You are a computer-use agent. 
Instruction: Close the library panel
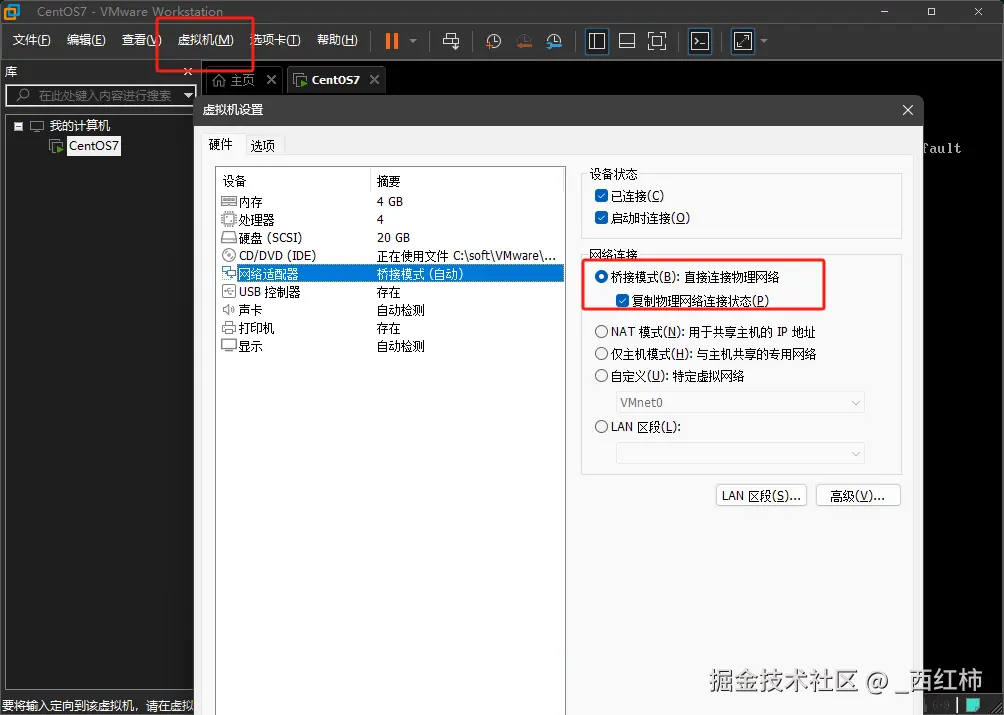click(188, 72)
